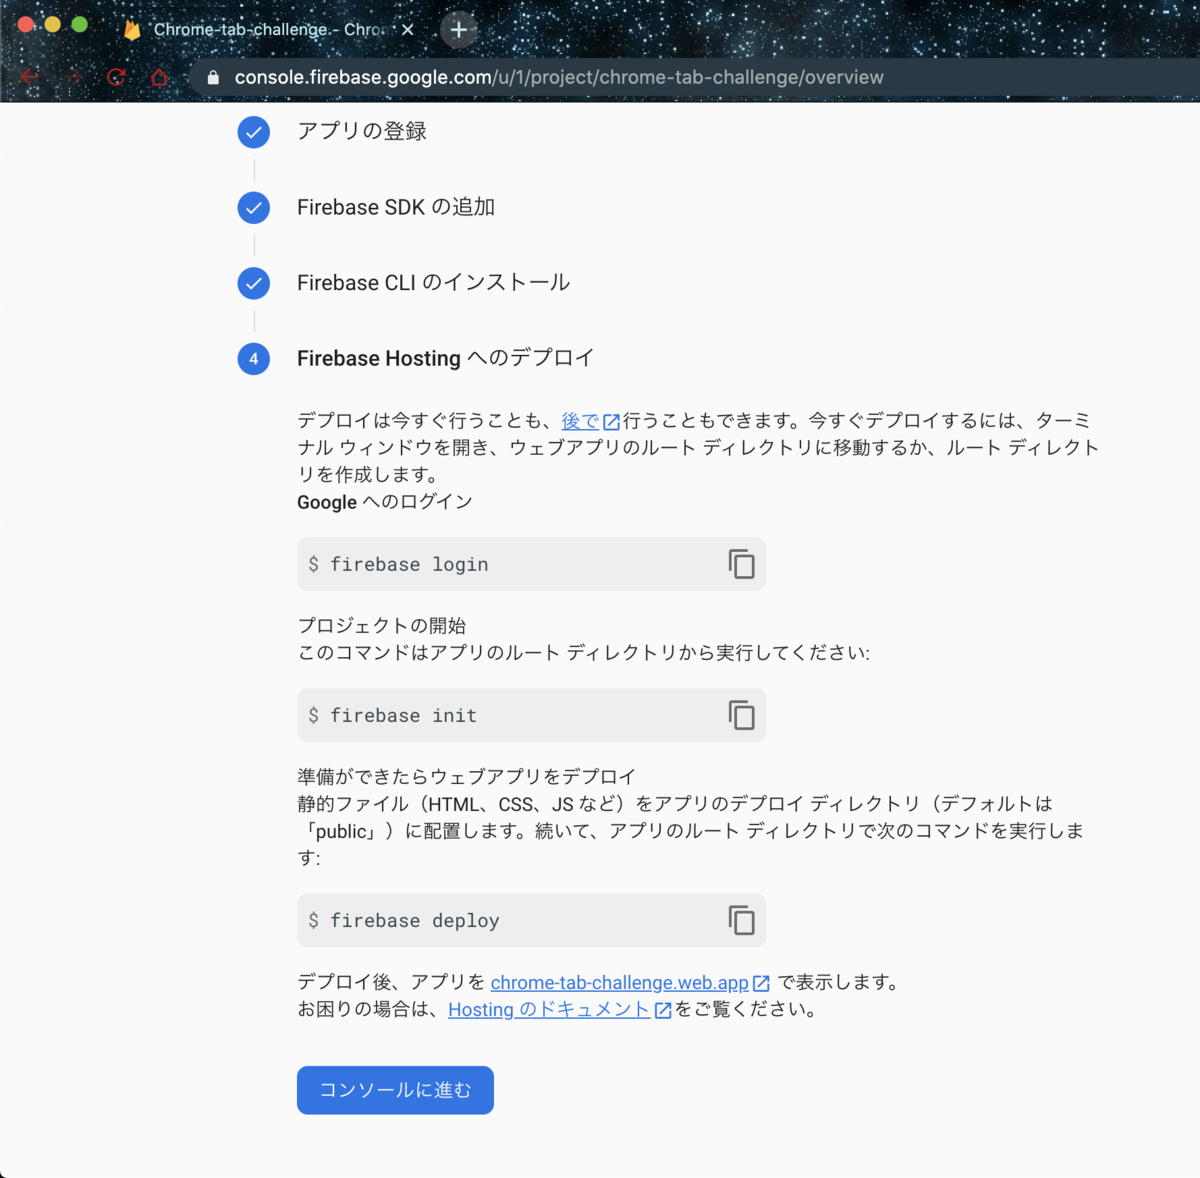Click the Google へのログイン label
This screenshot has height=1178, width=1200.
pyautogui.click(x=385, y=502)
